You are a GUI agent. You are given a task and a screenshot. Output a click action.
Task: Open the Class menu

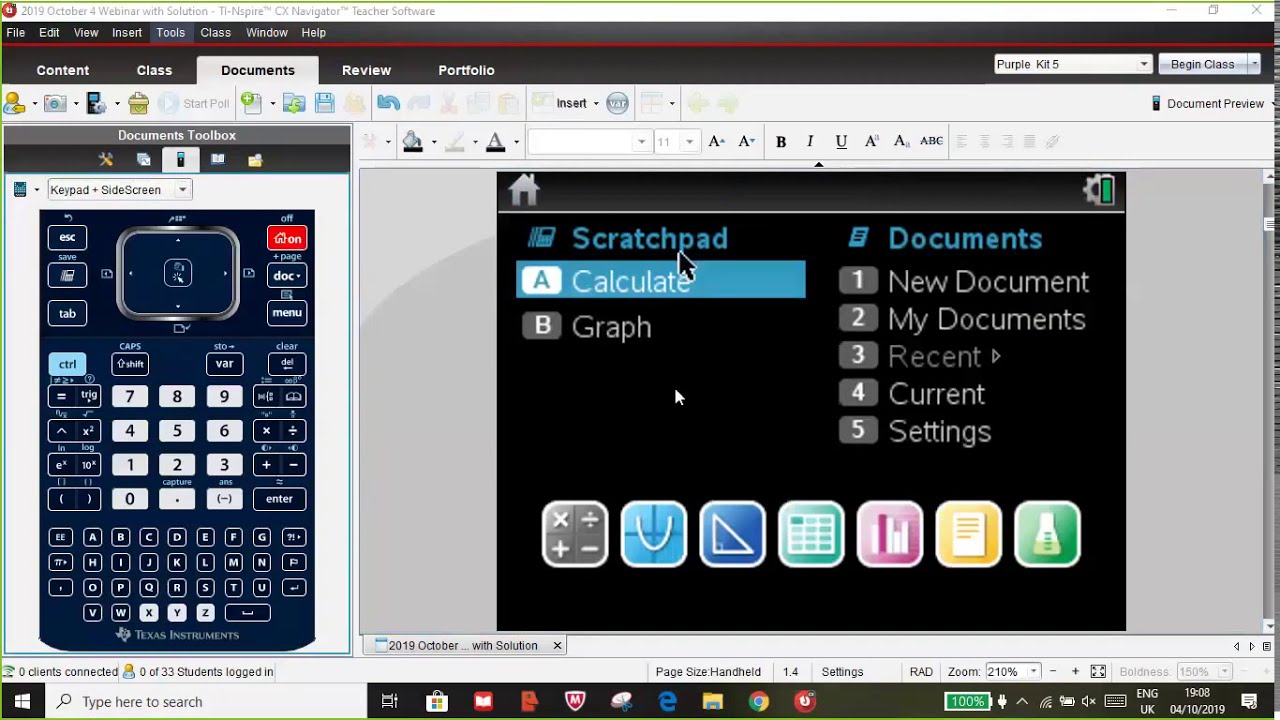pyautogui.click(x=215, y=32)
